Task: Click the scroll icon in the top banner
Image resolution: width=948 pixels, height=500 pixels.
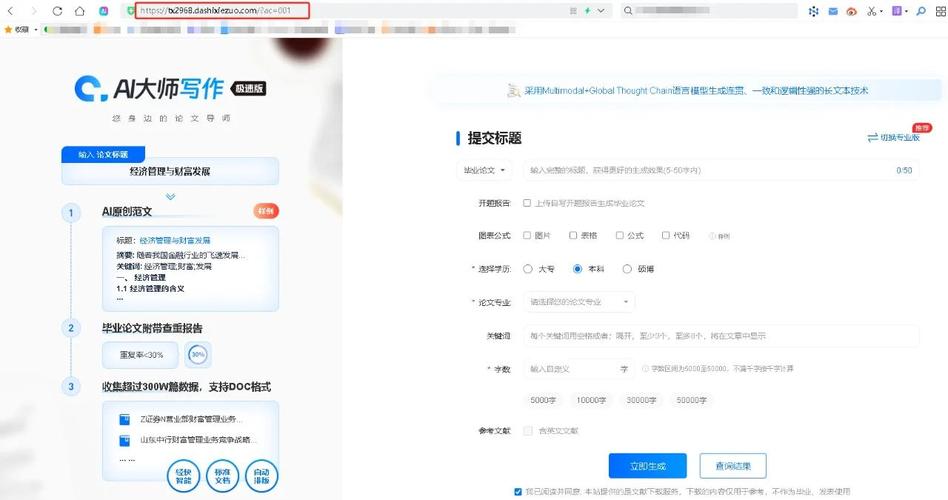Action: [514, 91]
